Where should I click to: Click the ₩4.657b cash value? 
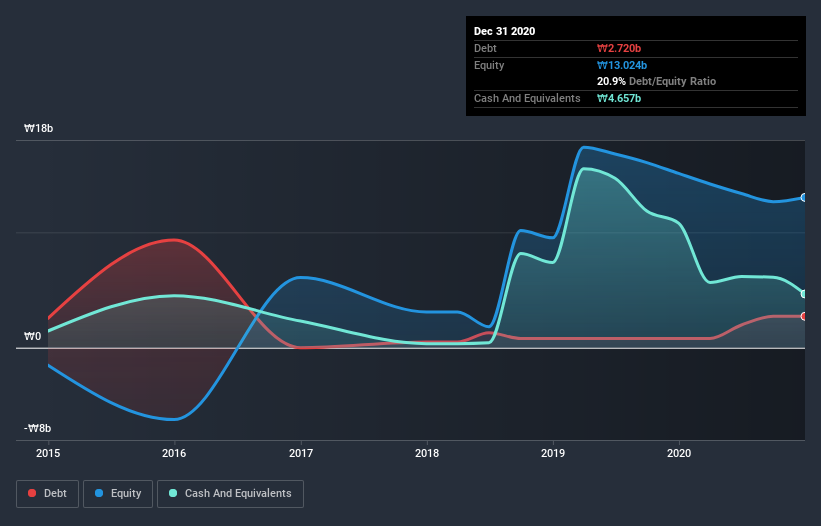(619, 98)
